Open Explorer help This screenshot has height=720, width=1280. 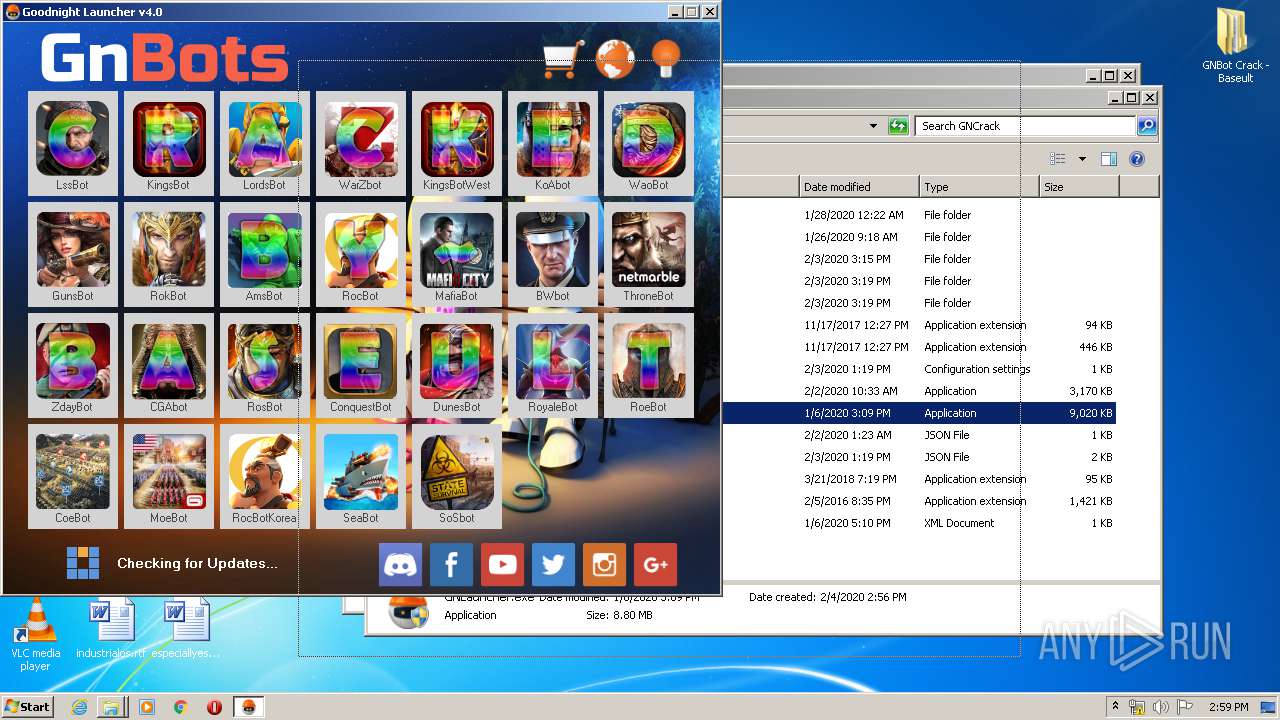(1137, 159)
